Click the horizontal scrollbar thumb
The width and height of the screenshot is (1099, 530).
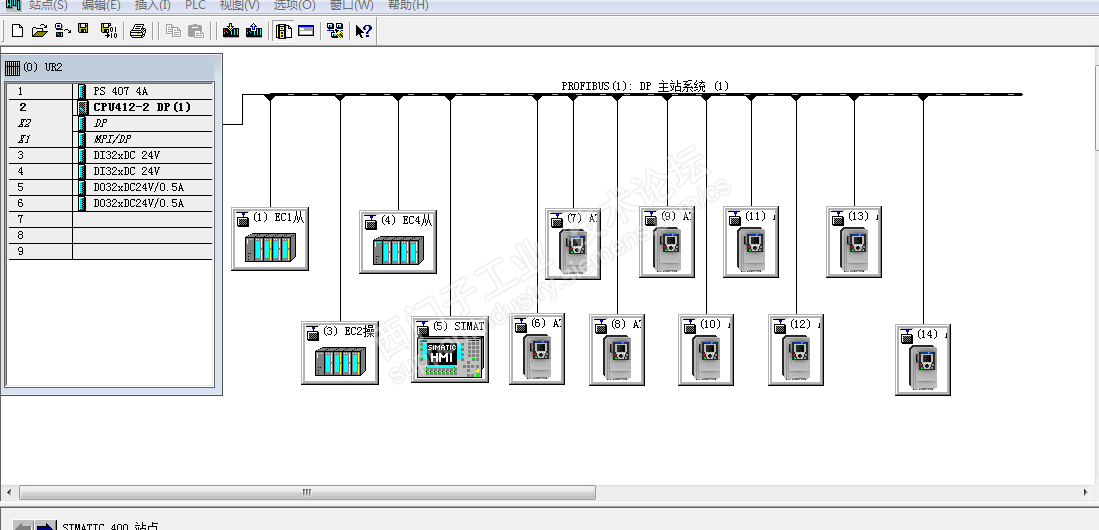[307, 492]
